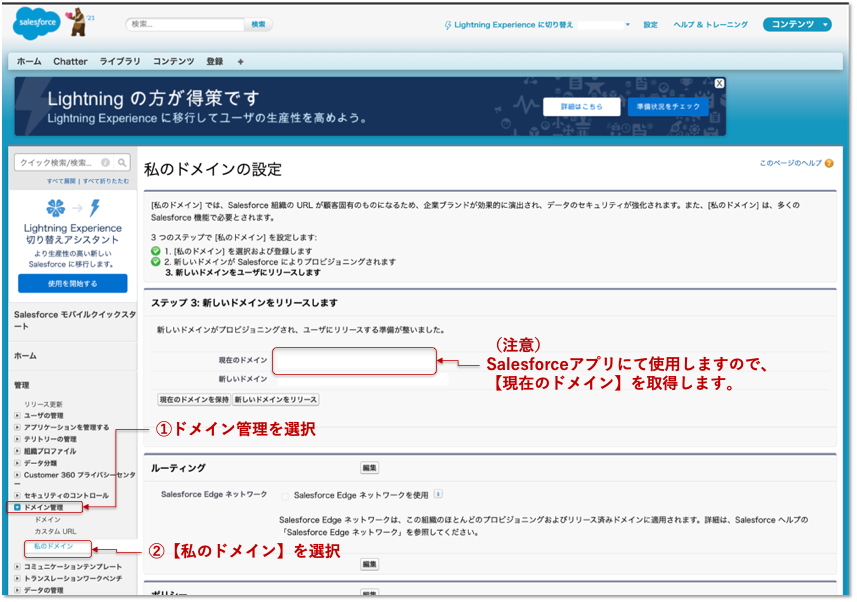
Task: Click the lightning bolt icon beside Lightning Experience に切り替え
Action: point(448,25)
